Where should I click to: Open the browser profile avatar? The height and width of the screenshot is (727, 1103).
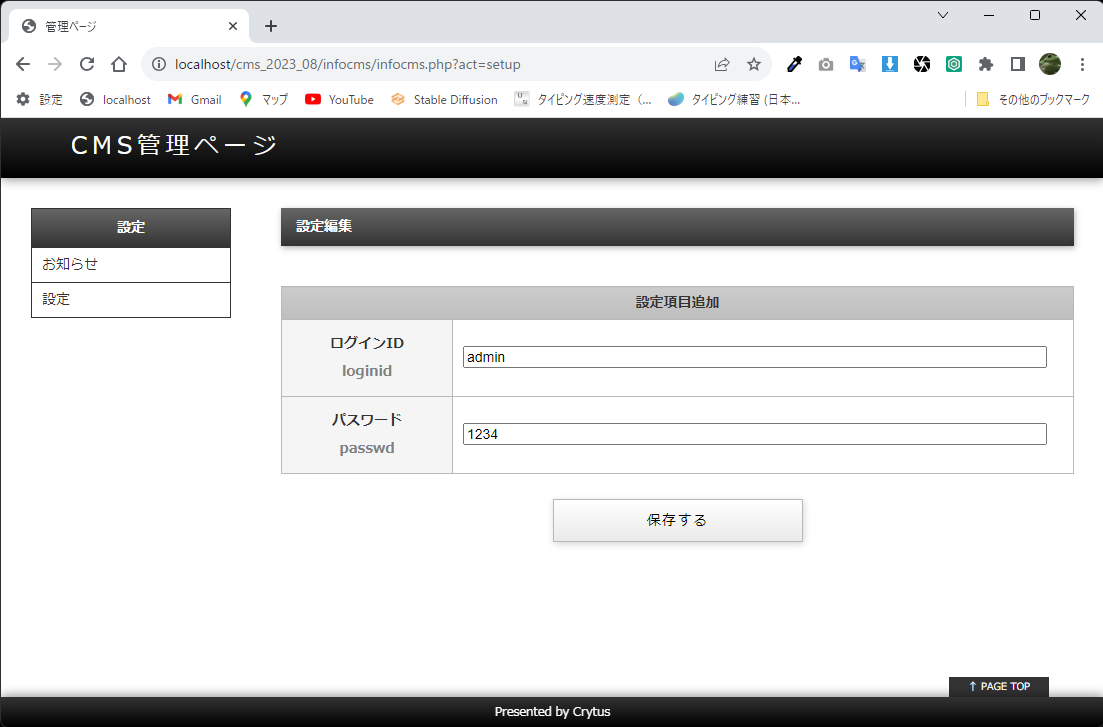point(1049,63)
